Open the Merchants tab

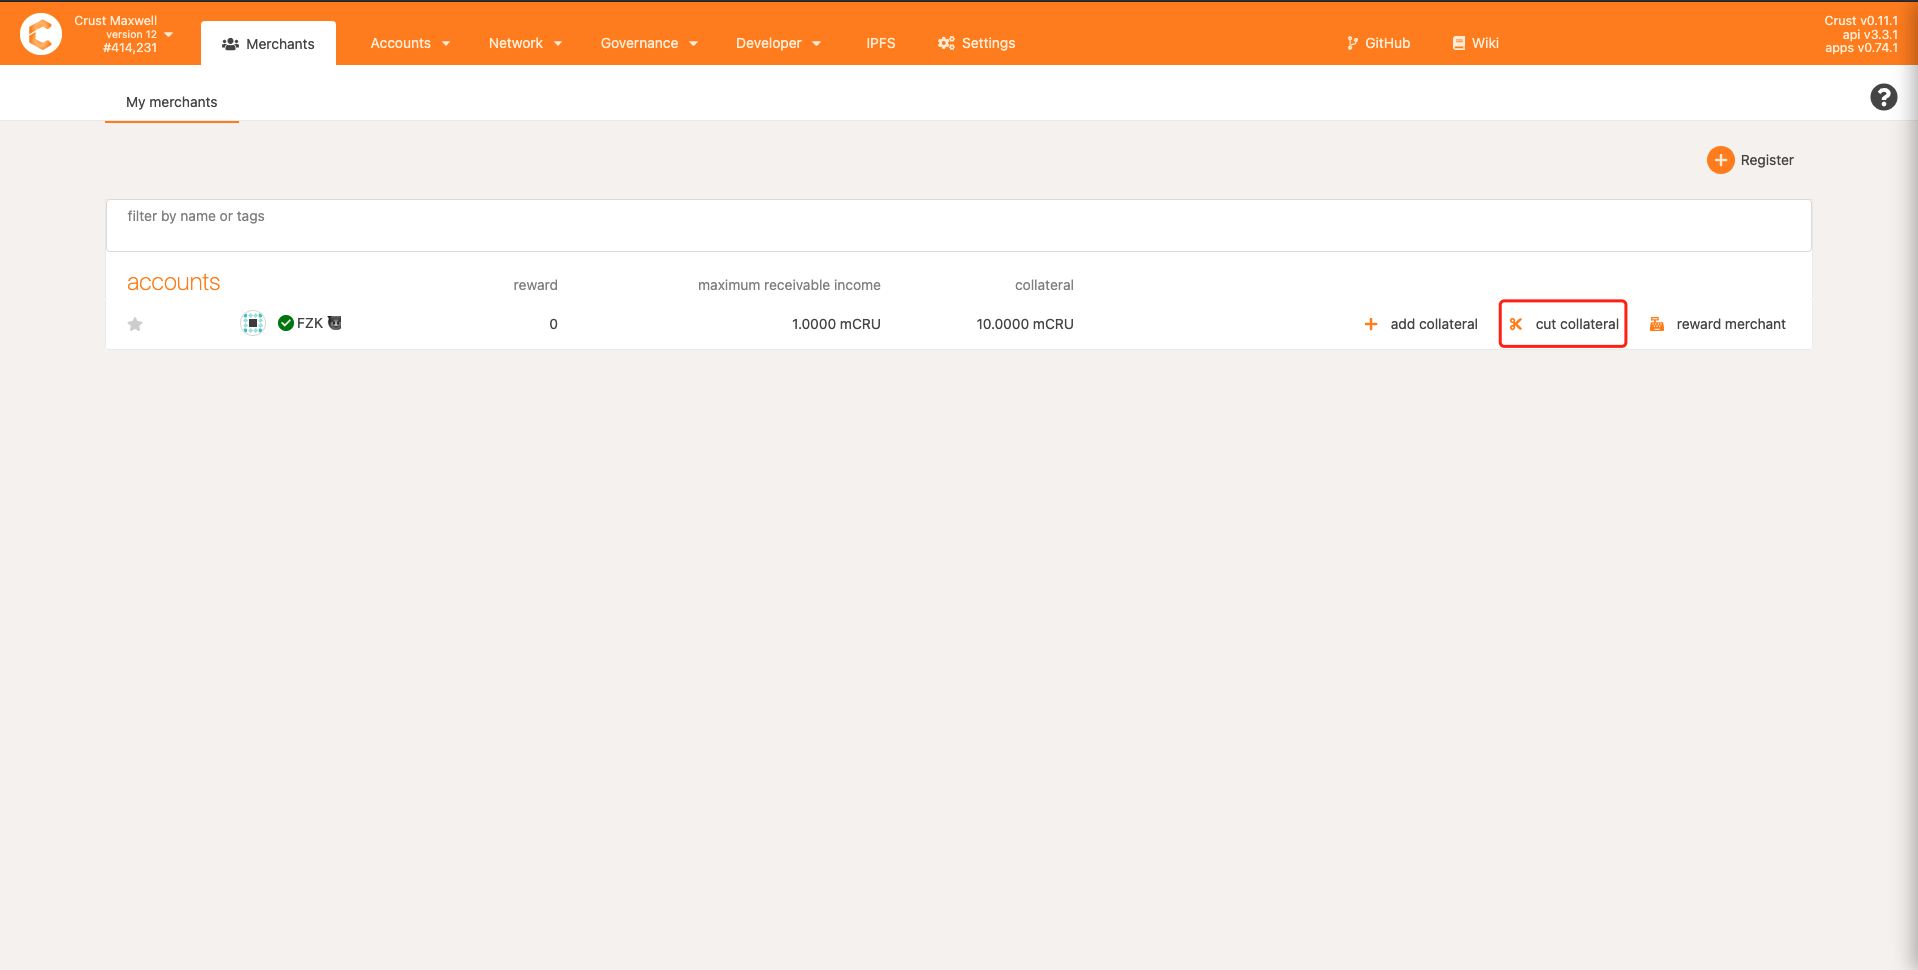(268, 44)
